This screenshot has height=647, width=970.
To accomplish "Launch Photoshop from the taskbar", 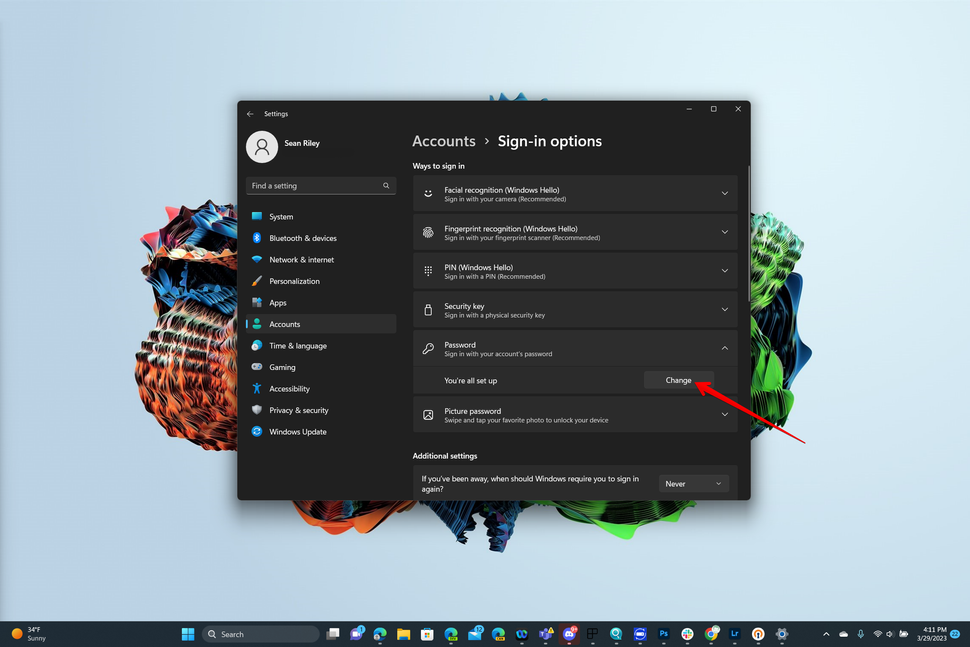I will click(x=663, y=633).
